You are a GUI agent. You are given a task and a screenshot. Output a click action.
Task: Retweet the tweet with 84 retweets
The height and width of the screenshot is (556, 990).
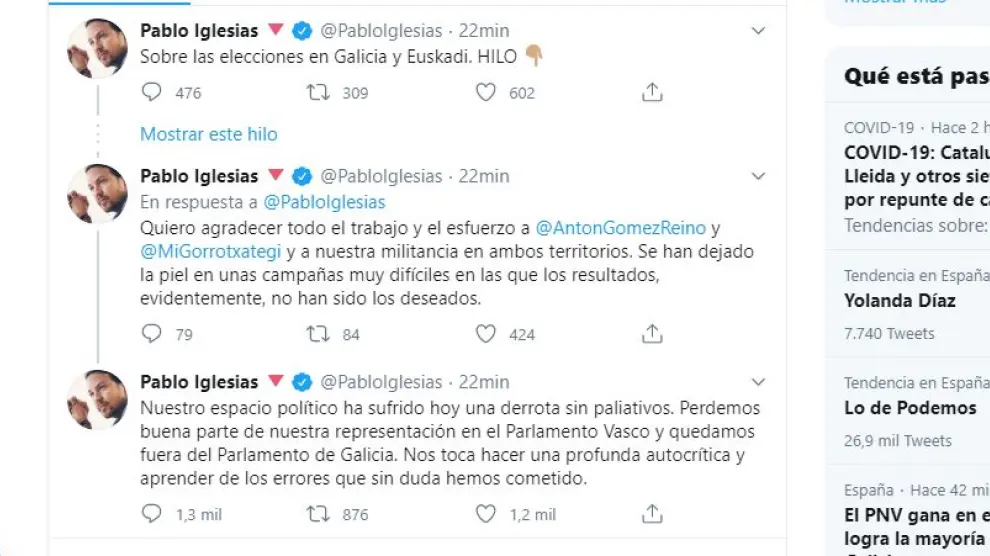click(318, 334)
